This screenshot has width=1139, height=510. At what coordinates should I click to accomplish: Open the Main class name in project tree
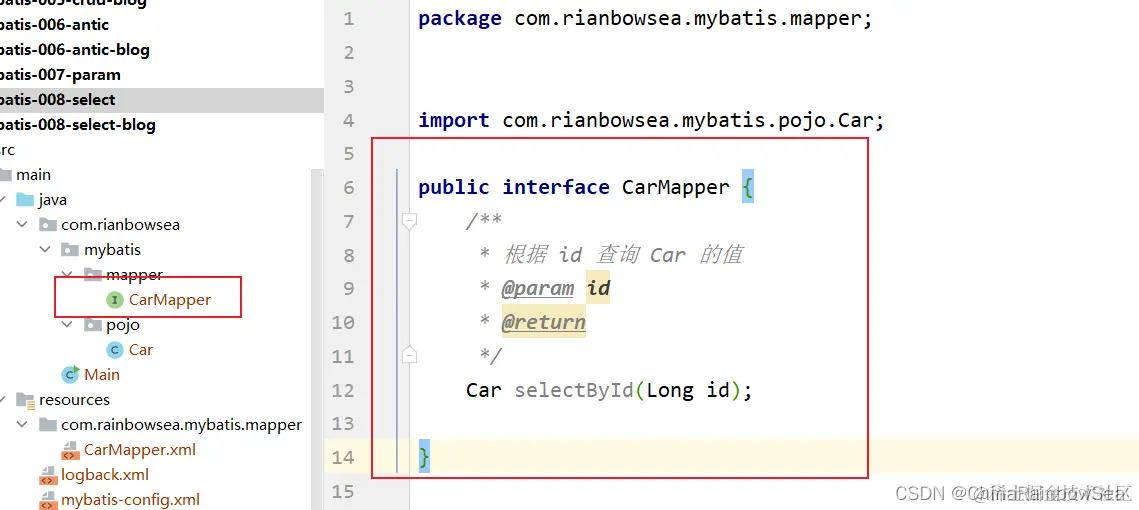pos(102,374)
